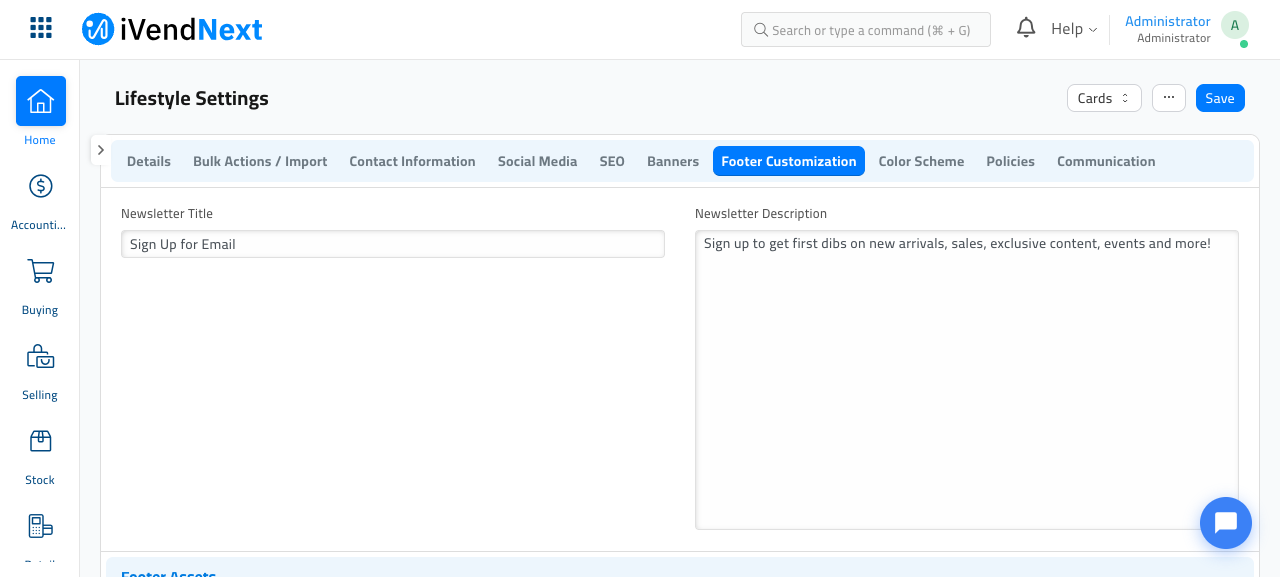This screenshot has height=577, width=1280.
Task: Open the Communication tab
Action: coord(1106,161)
